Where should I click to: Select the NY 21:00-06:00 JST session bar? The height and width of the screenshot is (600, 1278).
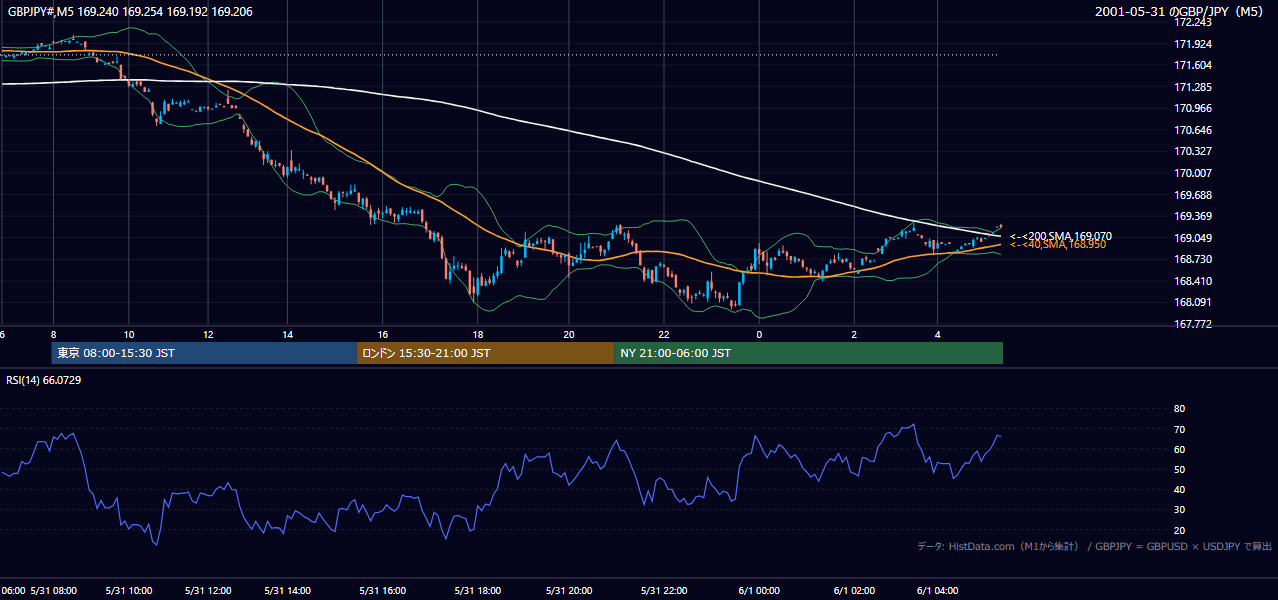point(808,353)
